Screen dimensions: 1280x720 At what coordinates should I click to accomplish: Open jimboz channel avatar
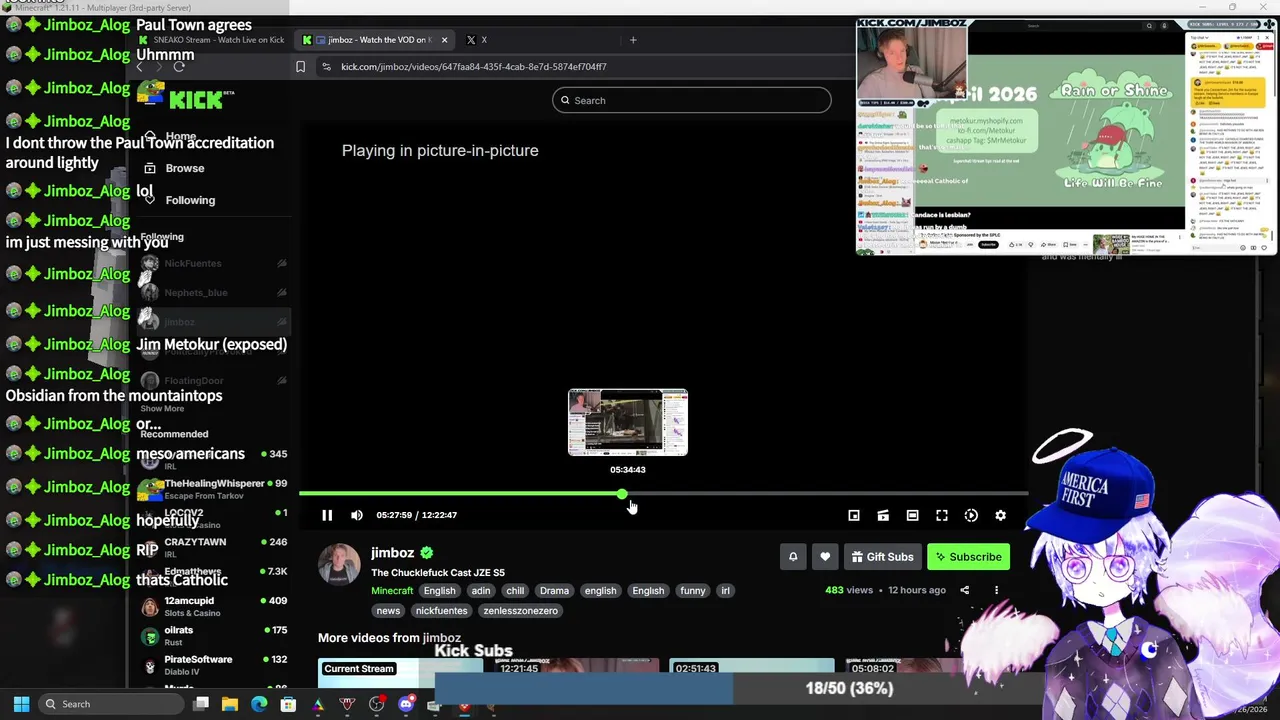tap(339, 563)
